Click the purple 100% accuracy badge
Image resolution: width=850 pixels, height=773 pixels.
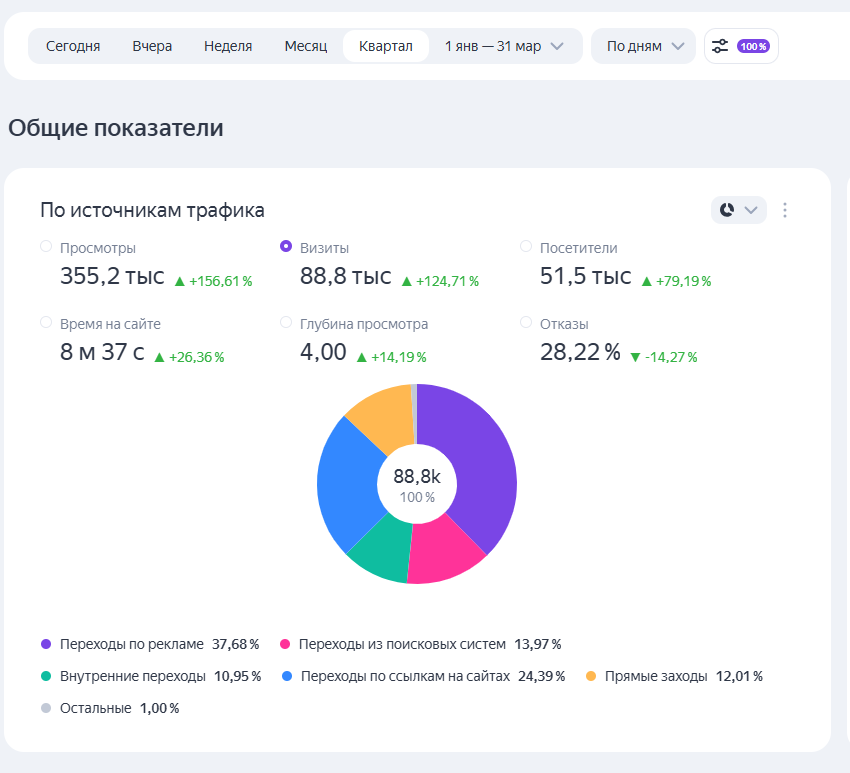coord(753,46)
